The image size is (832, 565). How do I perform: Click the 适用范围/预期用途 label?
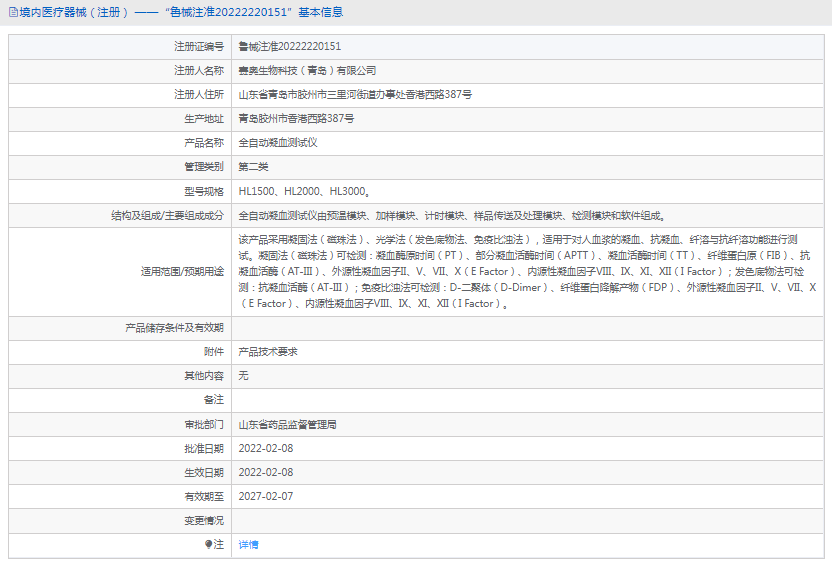pos(183,272)
